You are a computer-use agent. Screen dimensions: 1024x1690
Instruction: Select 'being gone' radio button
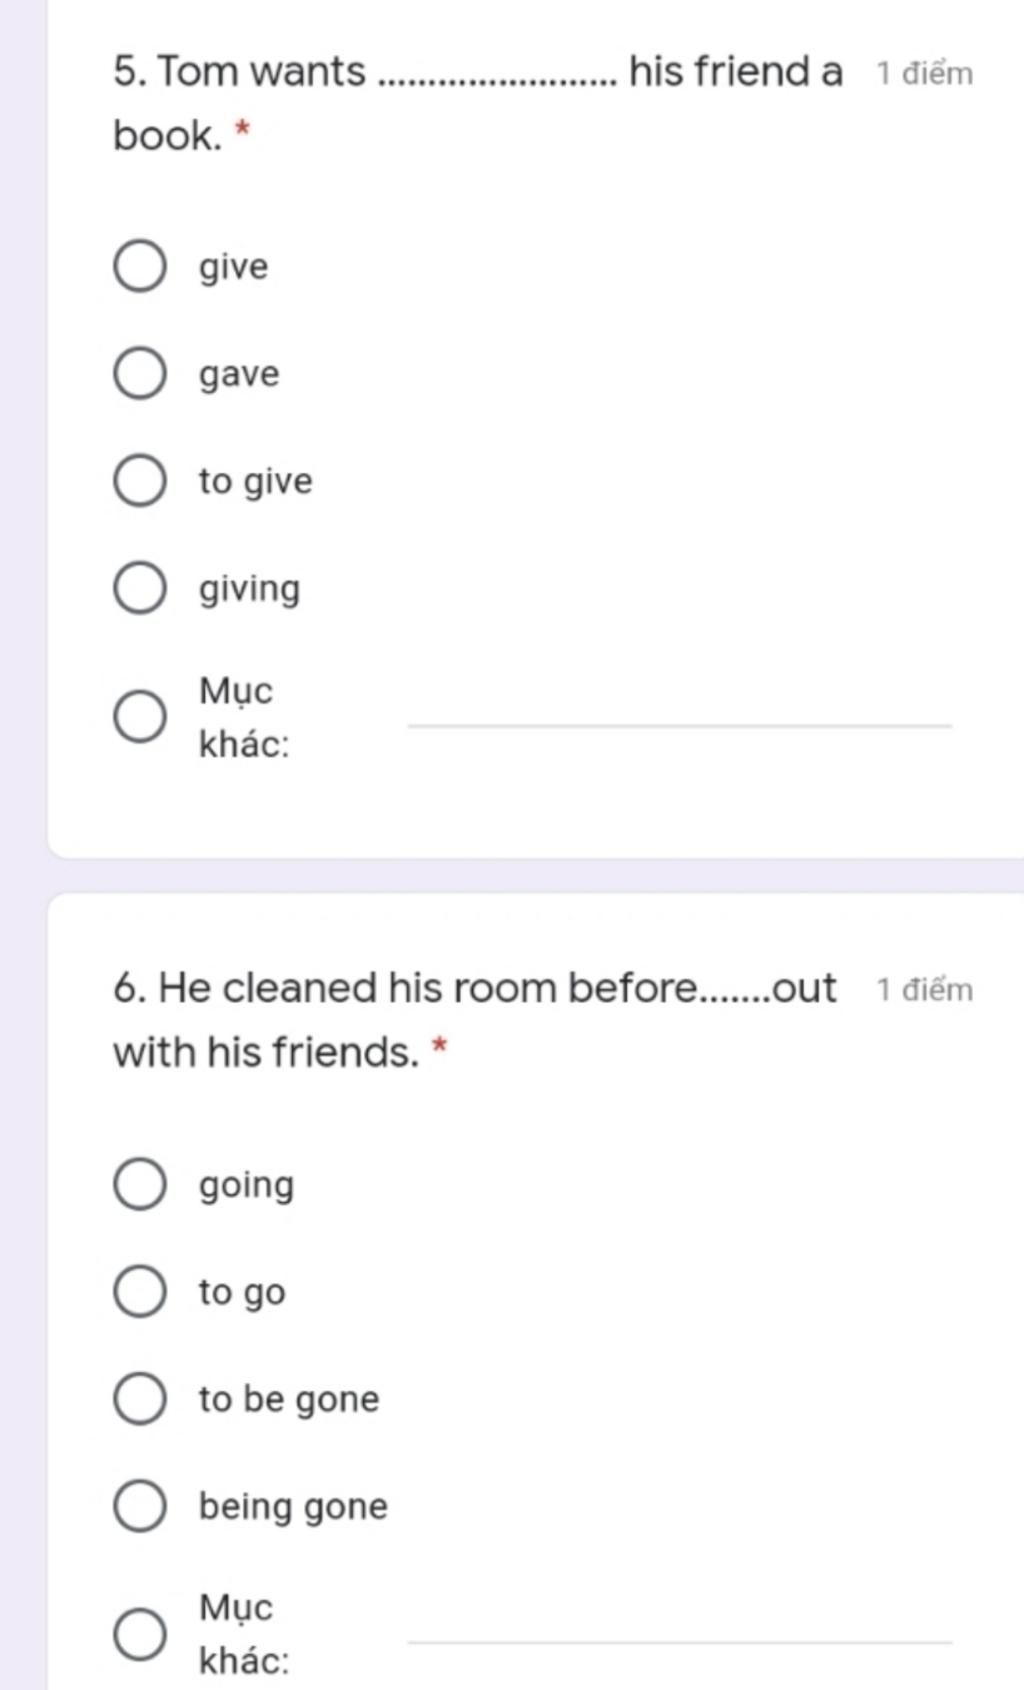[x=139, y=1506]
